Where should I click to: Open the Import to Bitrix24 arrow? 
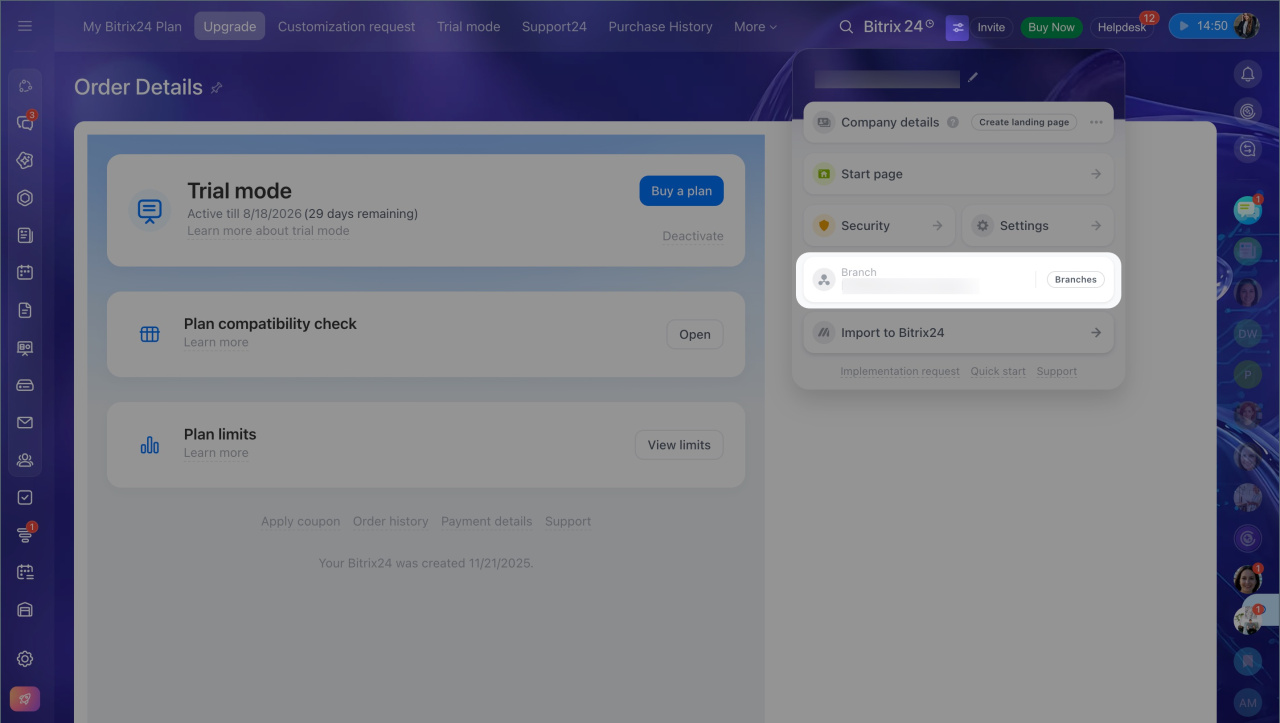(1096, 333)
